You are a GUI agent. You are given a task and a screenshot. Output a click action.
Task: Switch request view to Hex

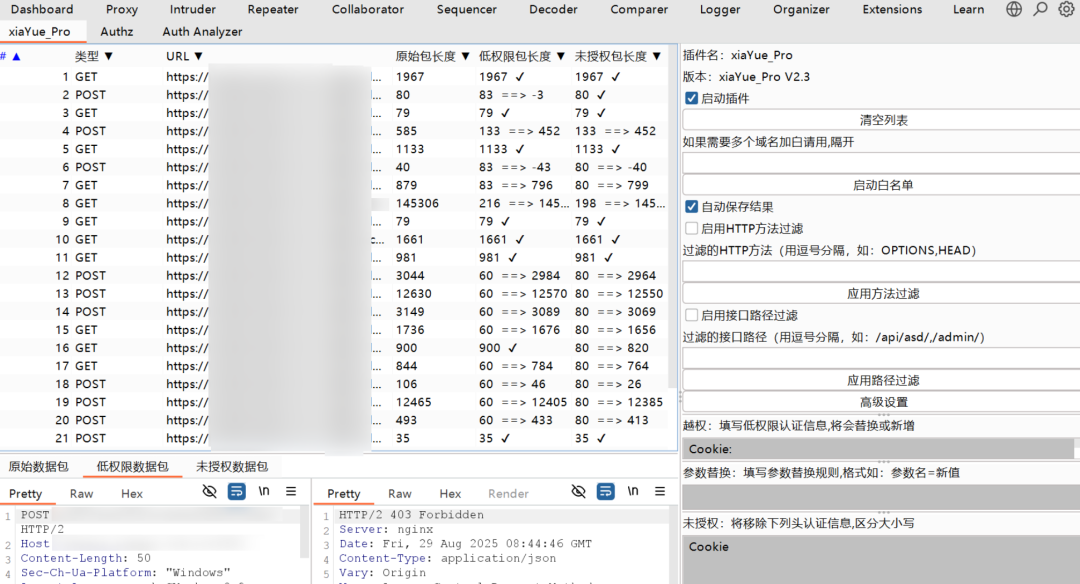tap(132, 494)
